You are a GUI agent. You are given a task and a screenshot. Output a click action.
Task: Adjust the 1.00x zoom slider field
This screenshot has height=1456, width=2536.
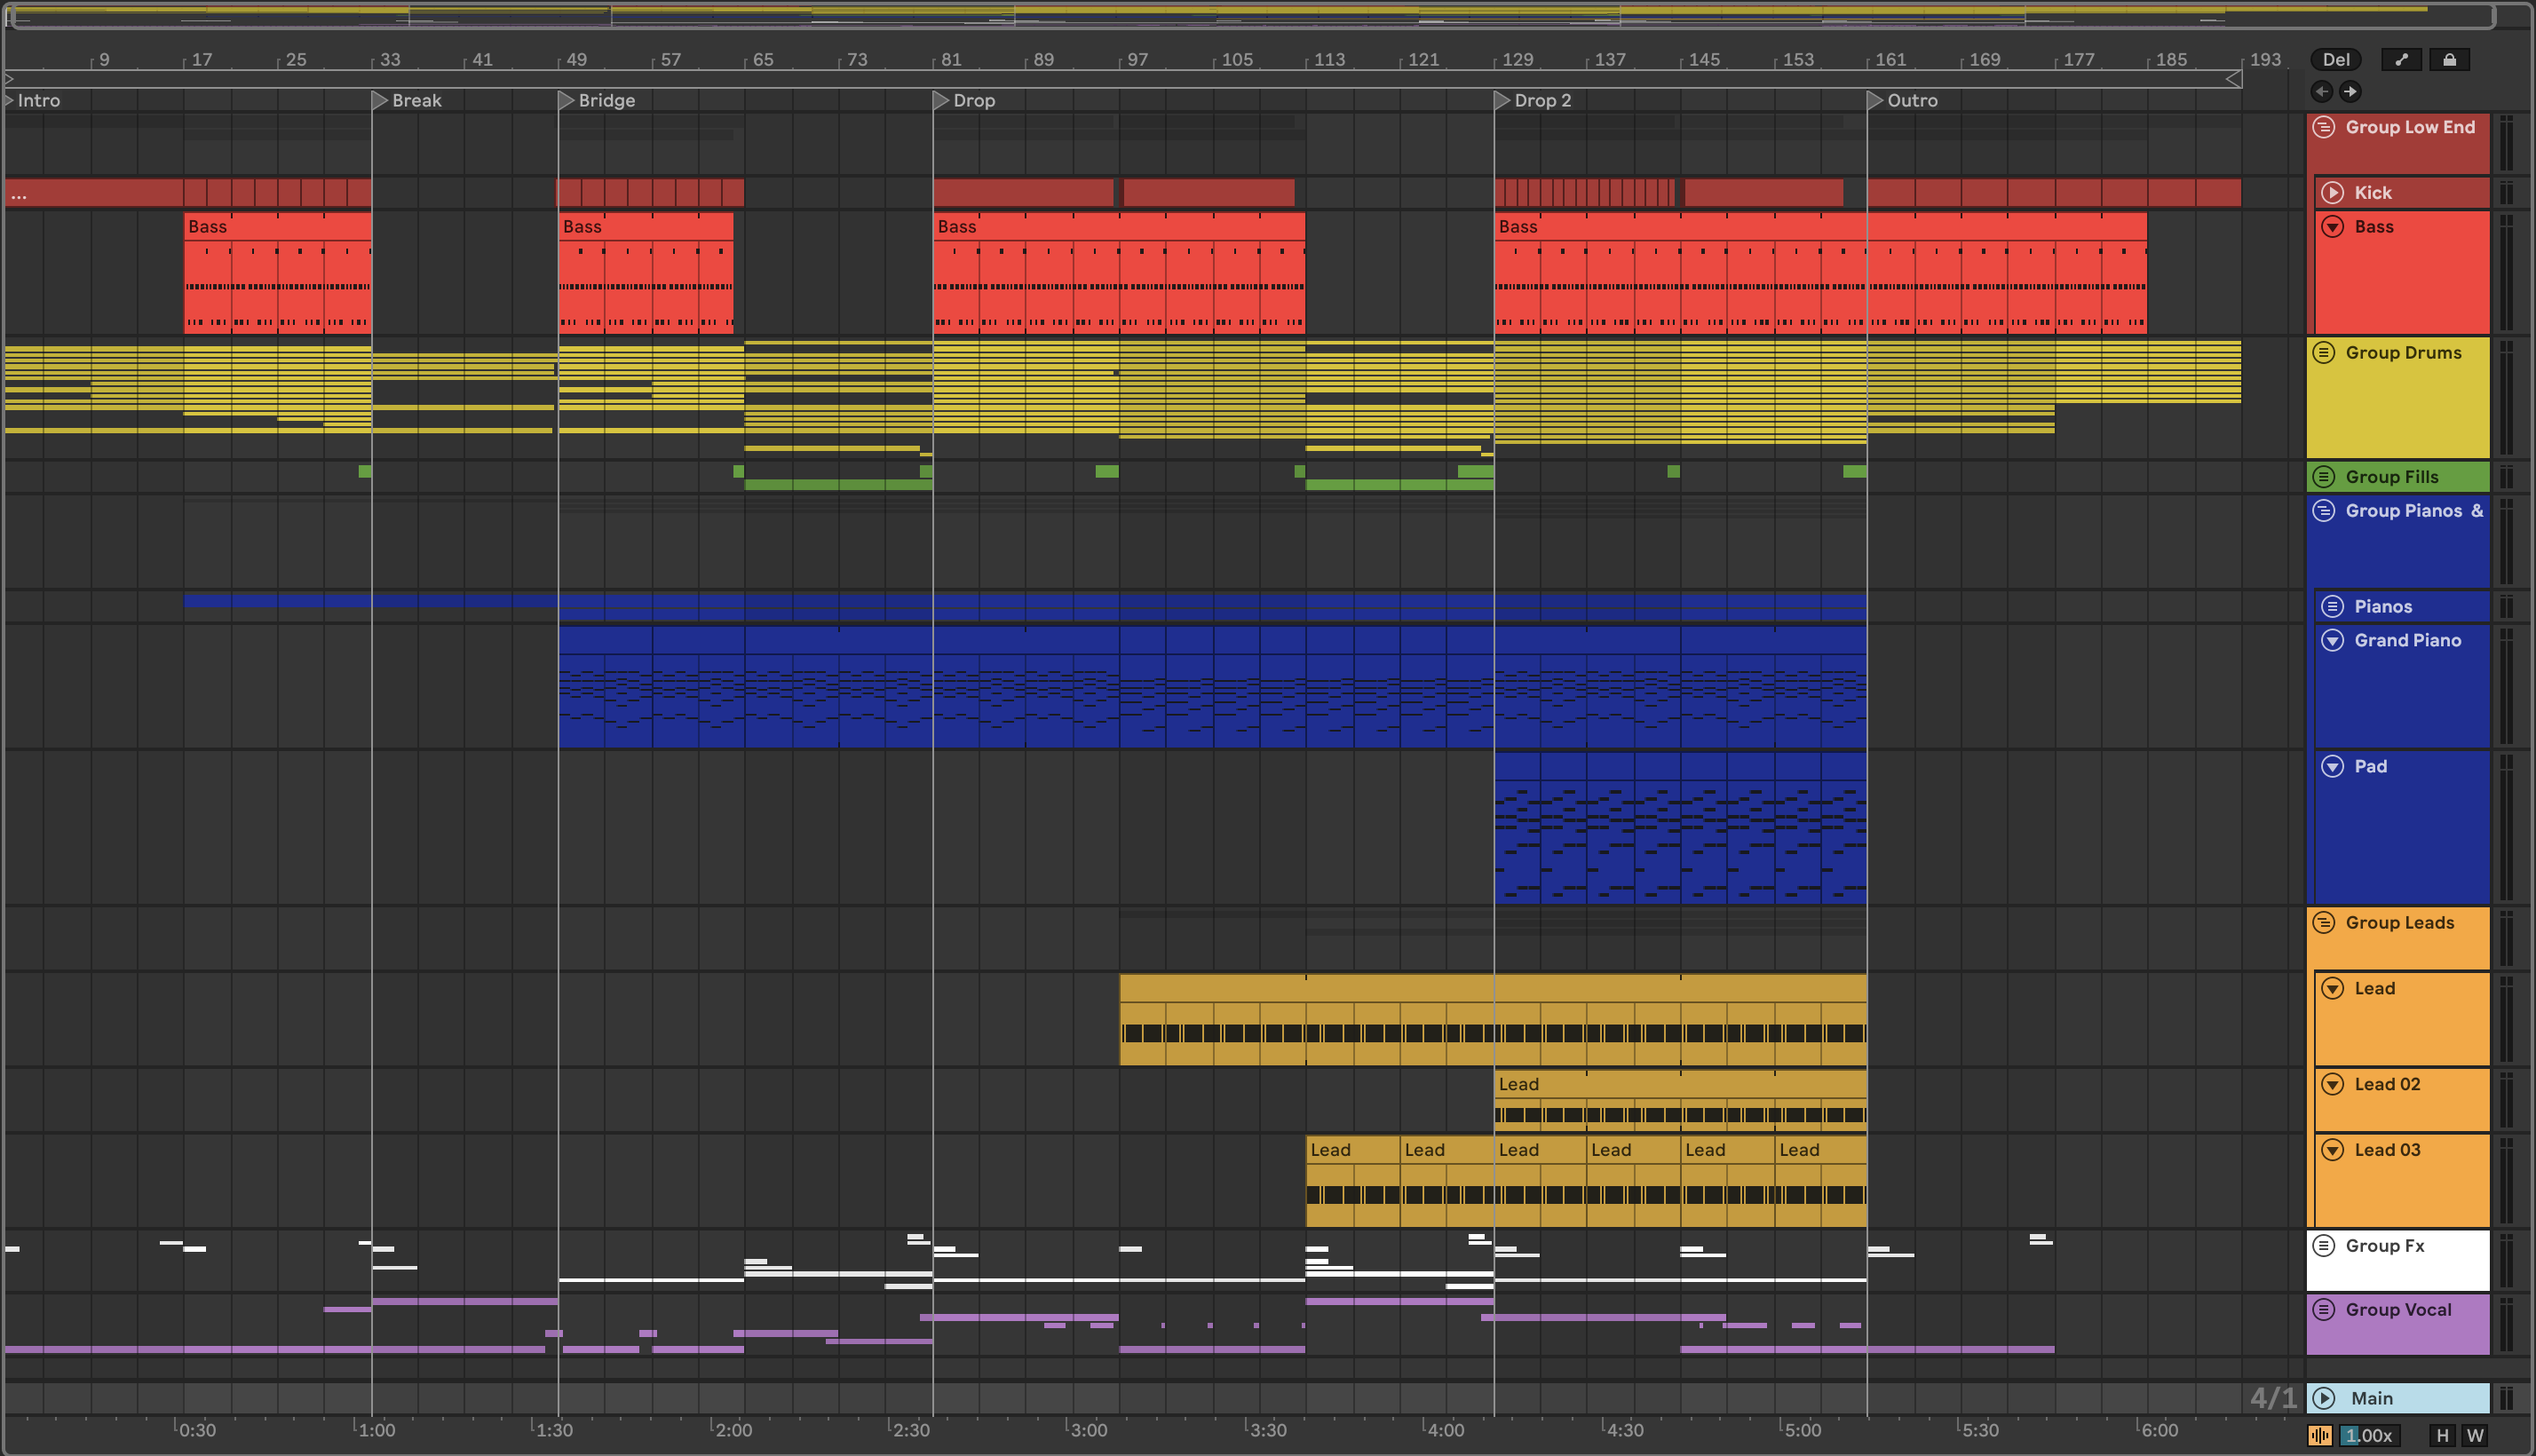coord(2368,1436)
